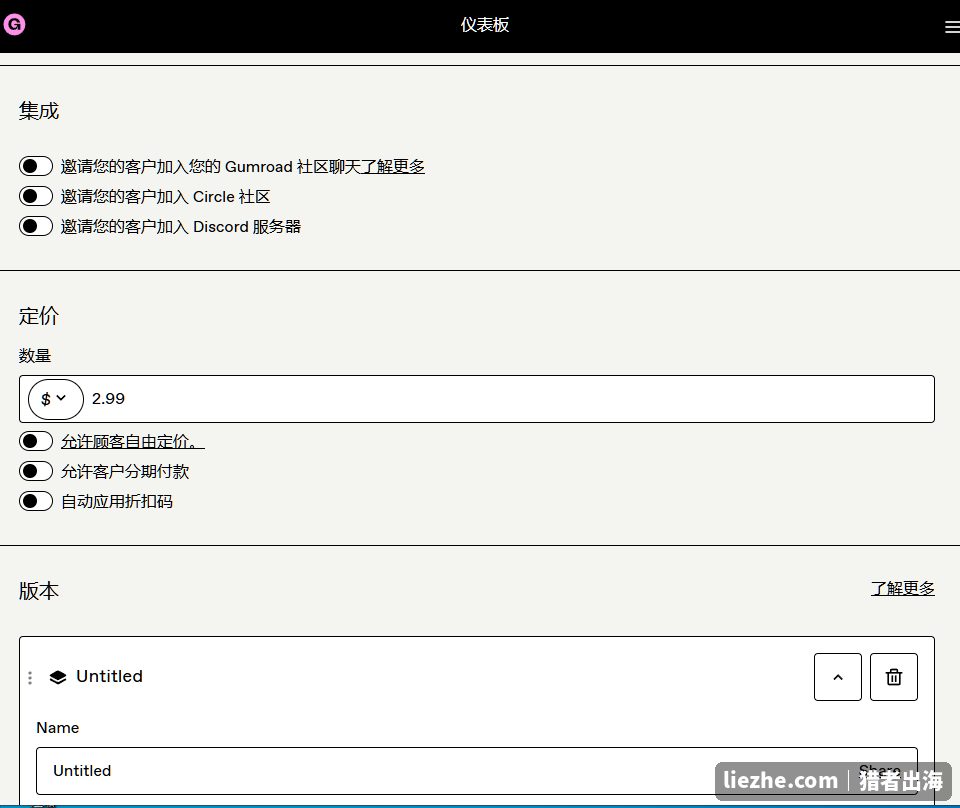
Task: Click the 定价 section heading
Action: coord(39,316)
